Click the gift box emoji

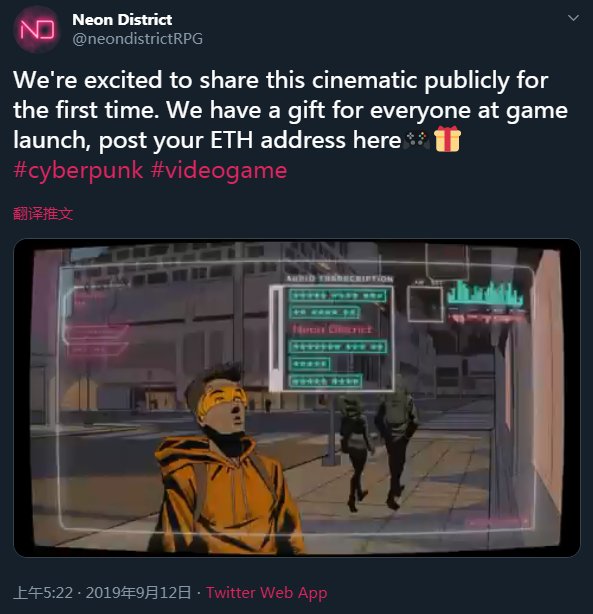click(447, 139)
